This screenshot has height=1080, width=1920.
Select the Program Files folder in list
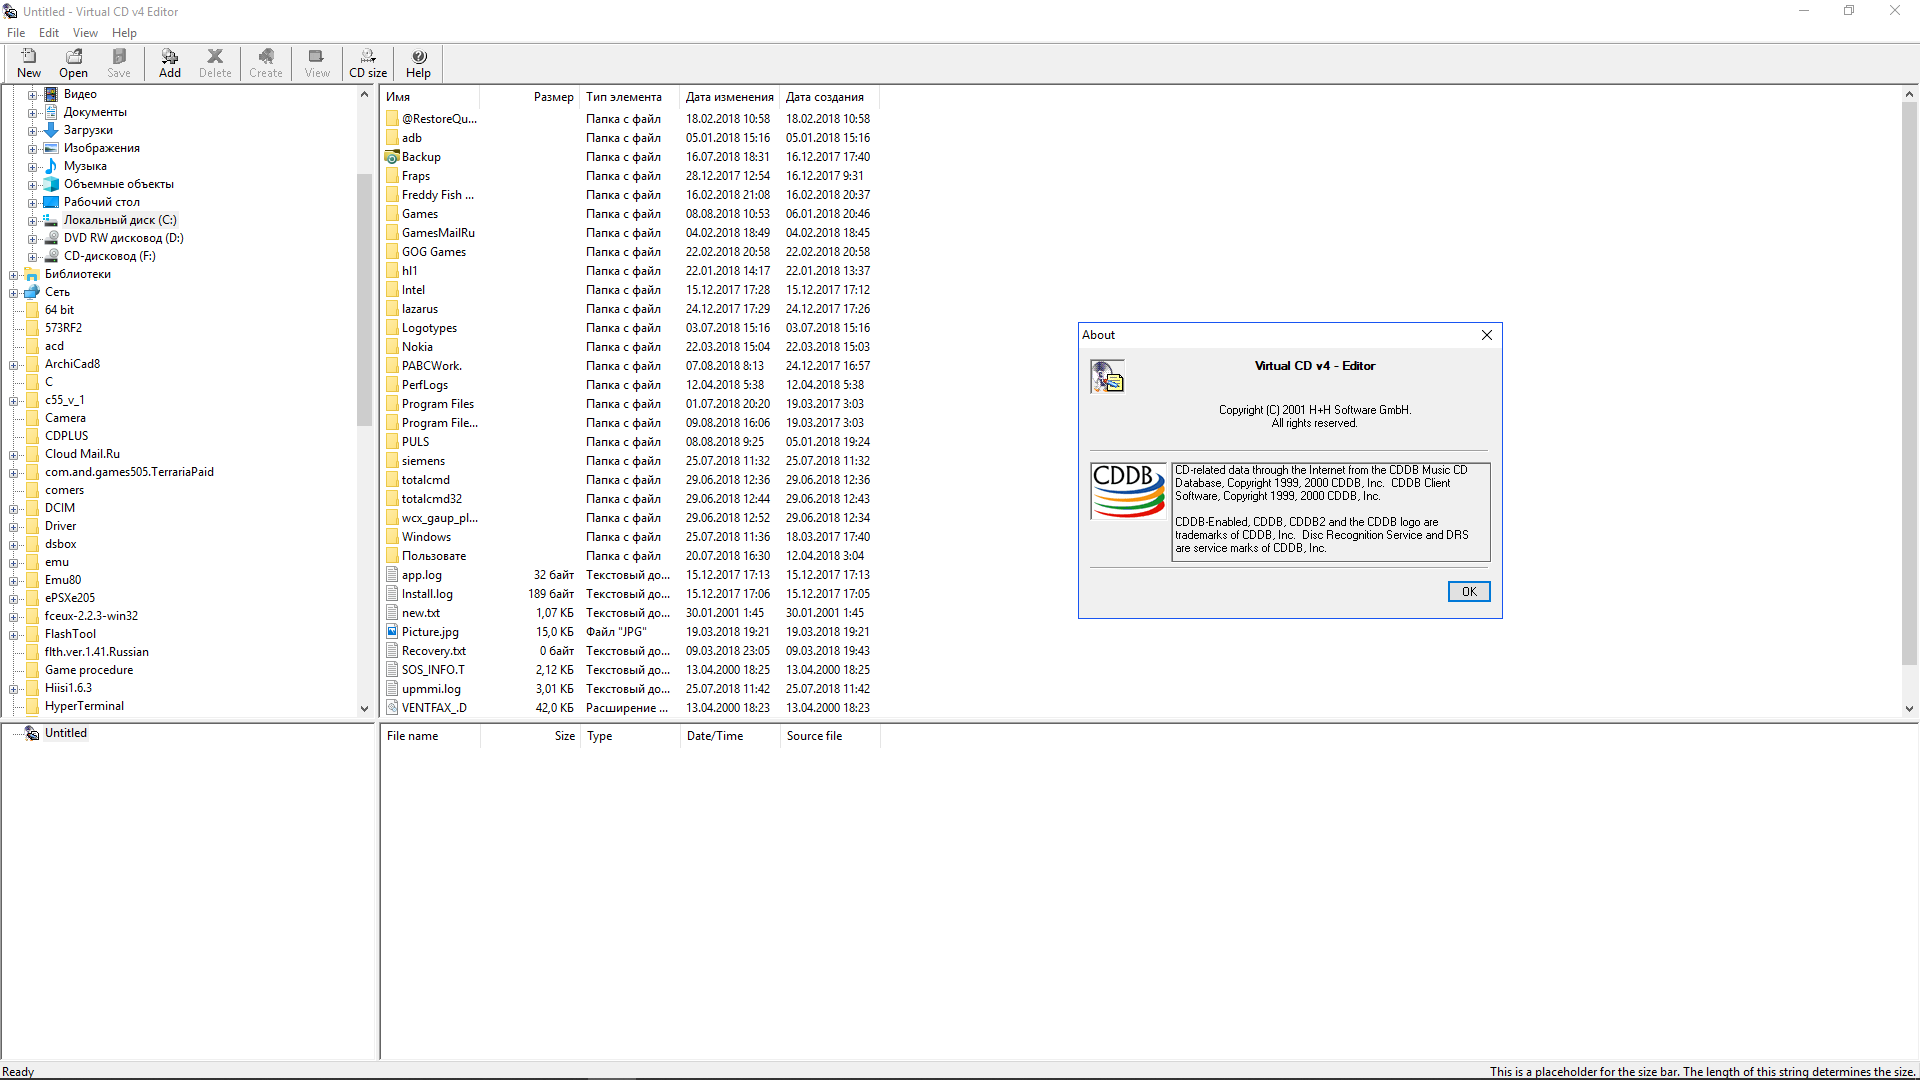click(437, 404)
